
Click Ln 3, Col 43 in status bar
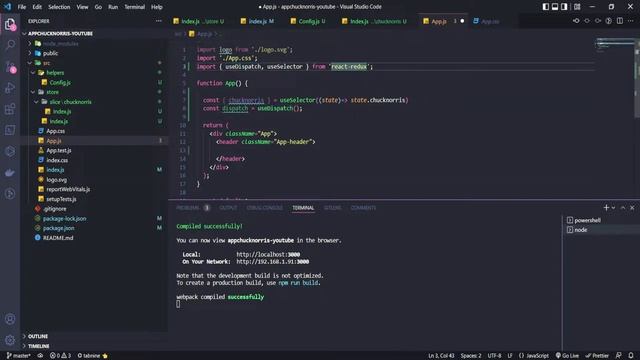click(x=441, y=356)
